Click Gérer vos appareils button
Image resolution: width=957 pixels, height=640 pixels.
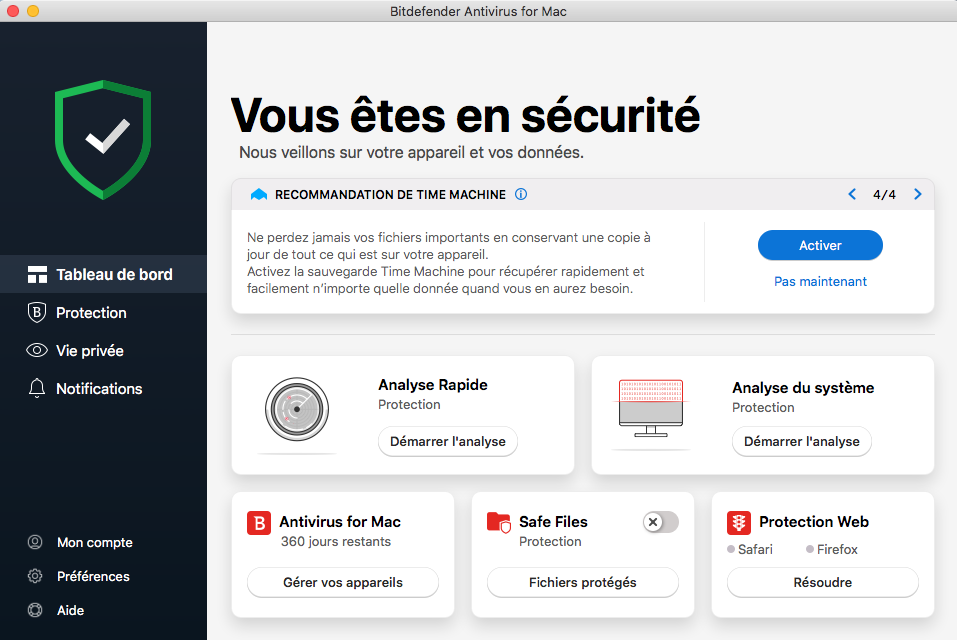point(342,583)
